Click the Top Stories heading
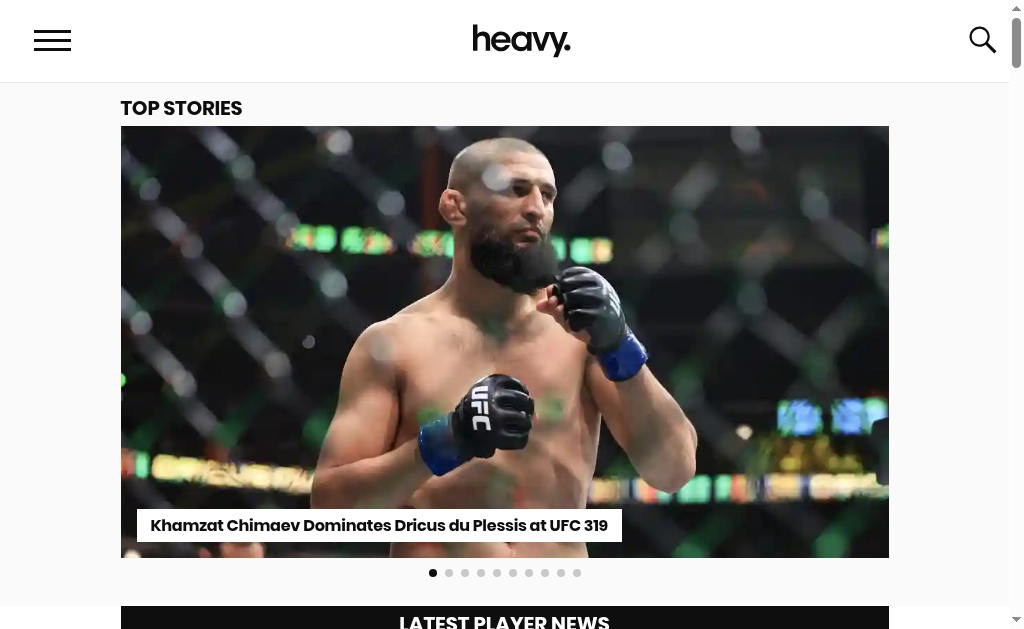The width and height of the screenshot is (1024, 629). pyautogui.click(x=182, y=108)
